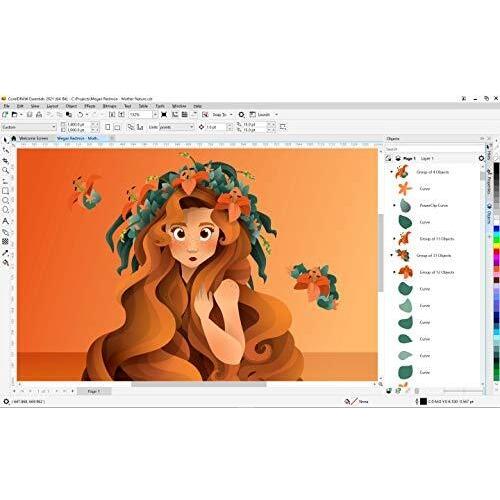
Task: Click the horizontal canvas scrollbar
Action: pos(199,385)
